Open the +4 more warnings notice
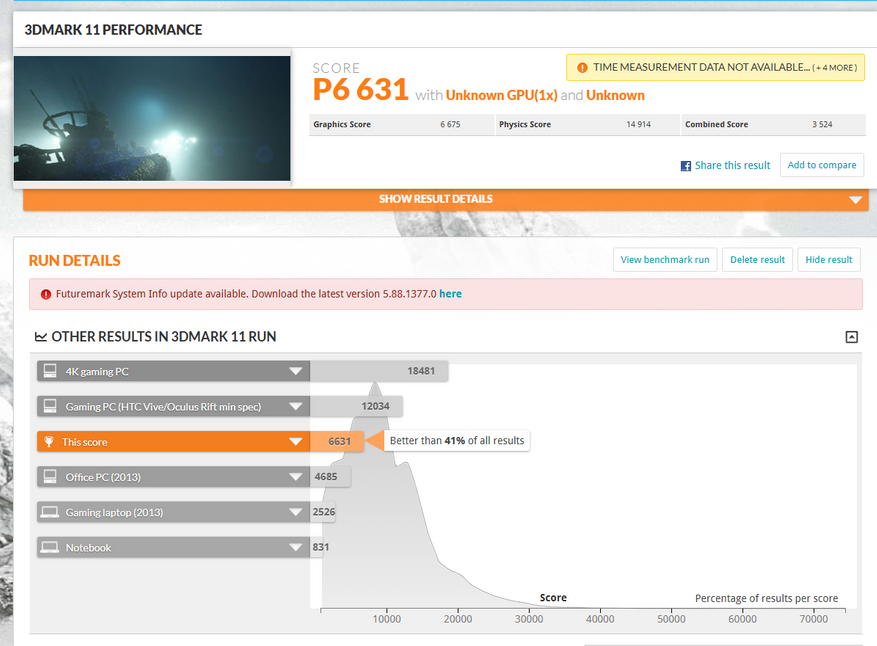Image resolution: width=877 pixels, height=646 pixels. tap(836, 68)
